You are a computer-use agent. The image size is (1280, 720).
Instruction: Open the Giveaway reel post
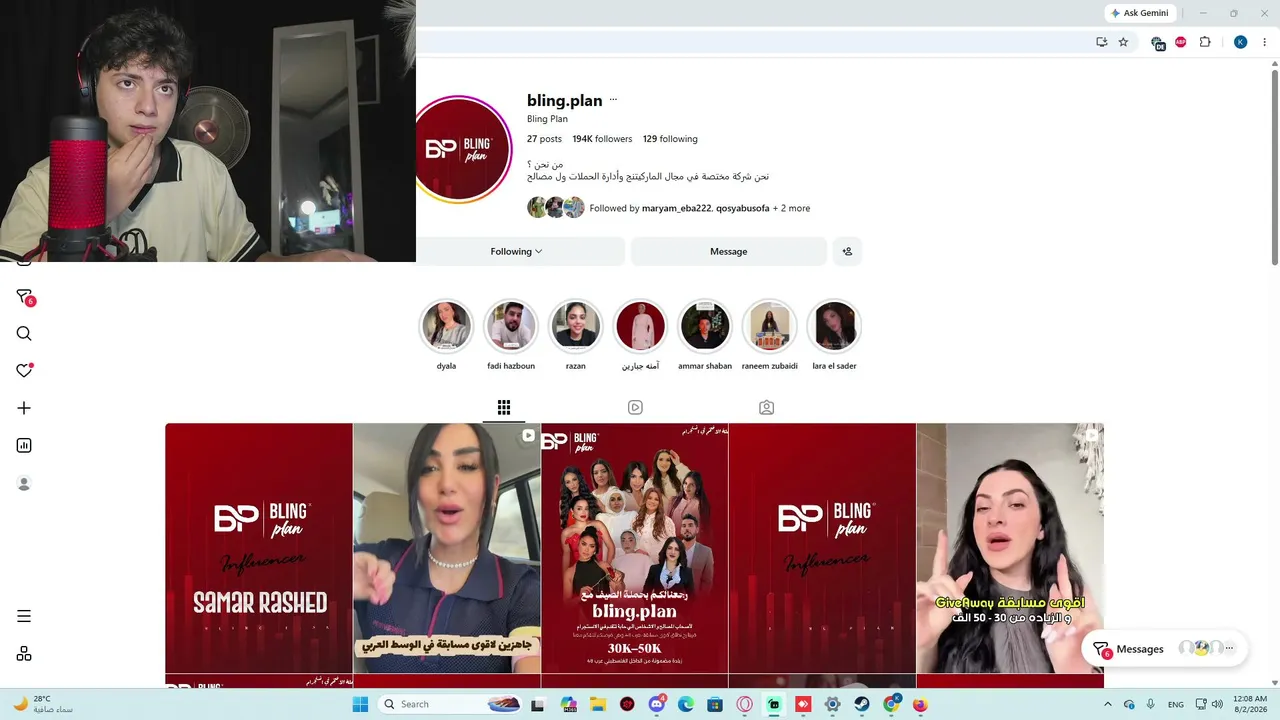1010,548
